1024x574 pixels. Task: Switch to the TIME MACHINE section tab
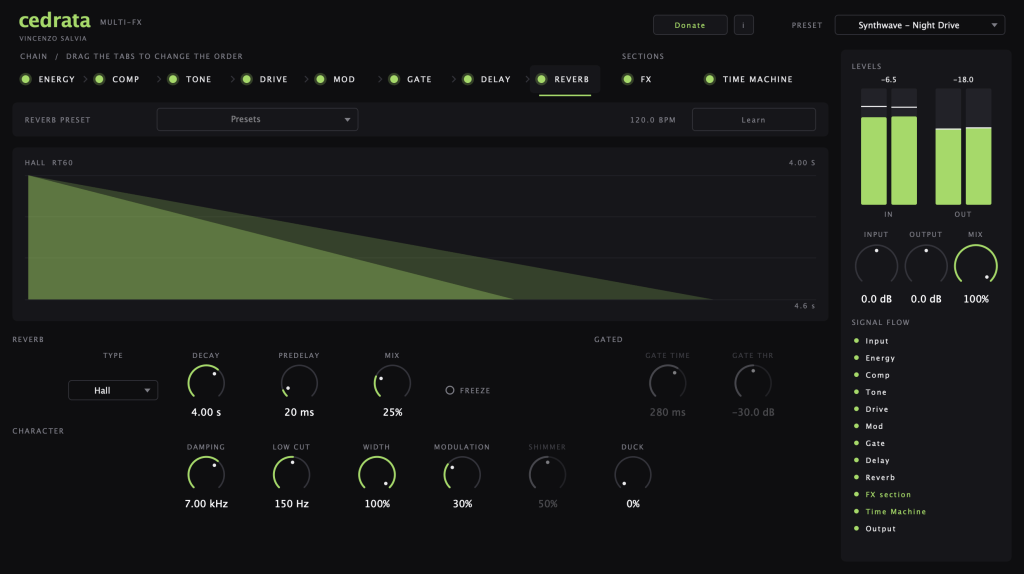pyautogui.click(x=758, y=80)
